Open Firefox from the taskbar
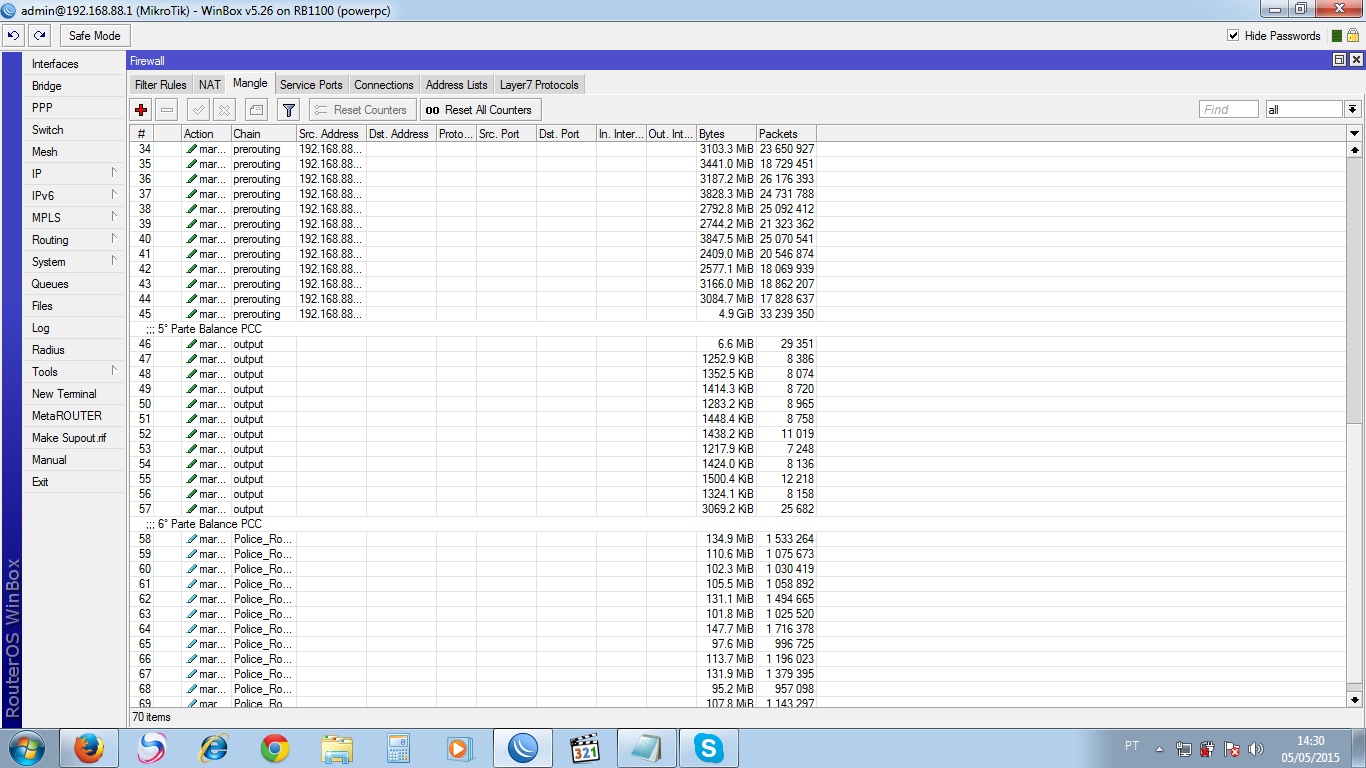Image resolution: width=1366 pixels, height=768 pixels. 89,748
